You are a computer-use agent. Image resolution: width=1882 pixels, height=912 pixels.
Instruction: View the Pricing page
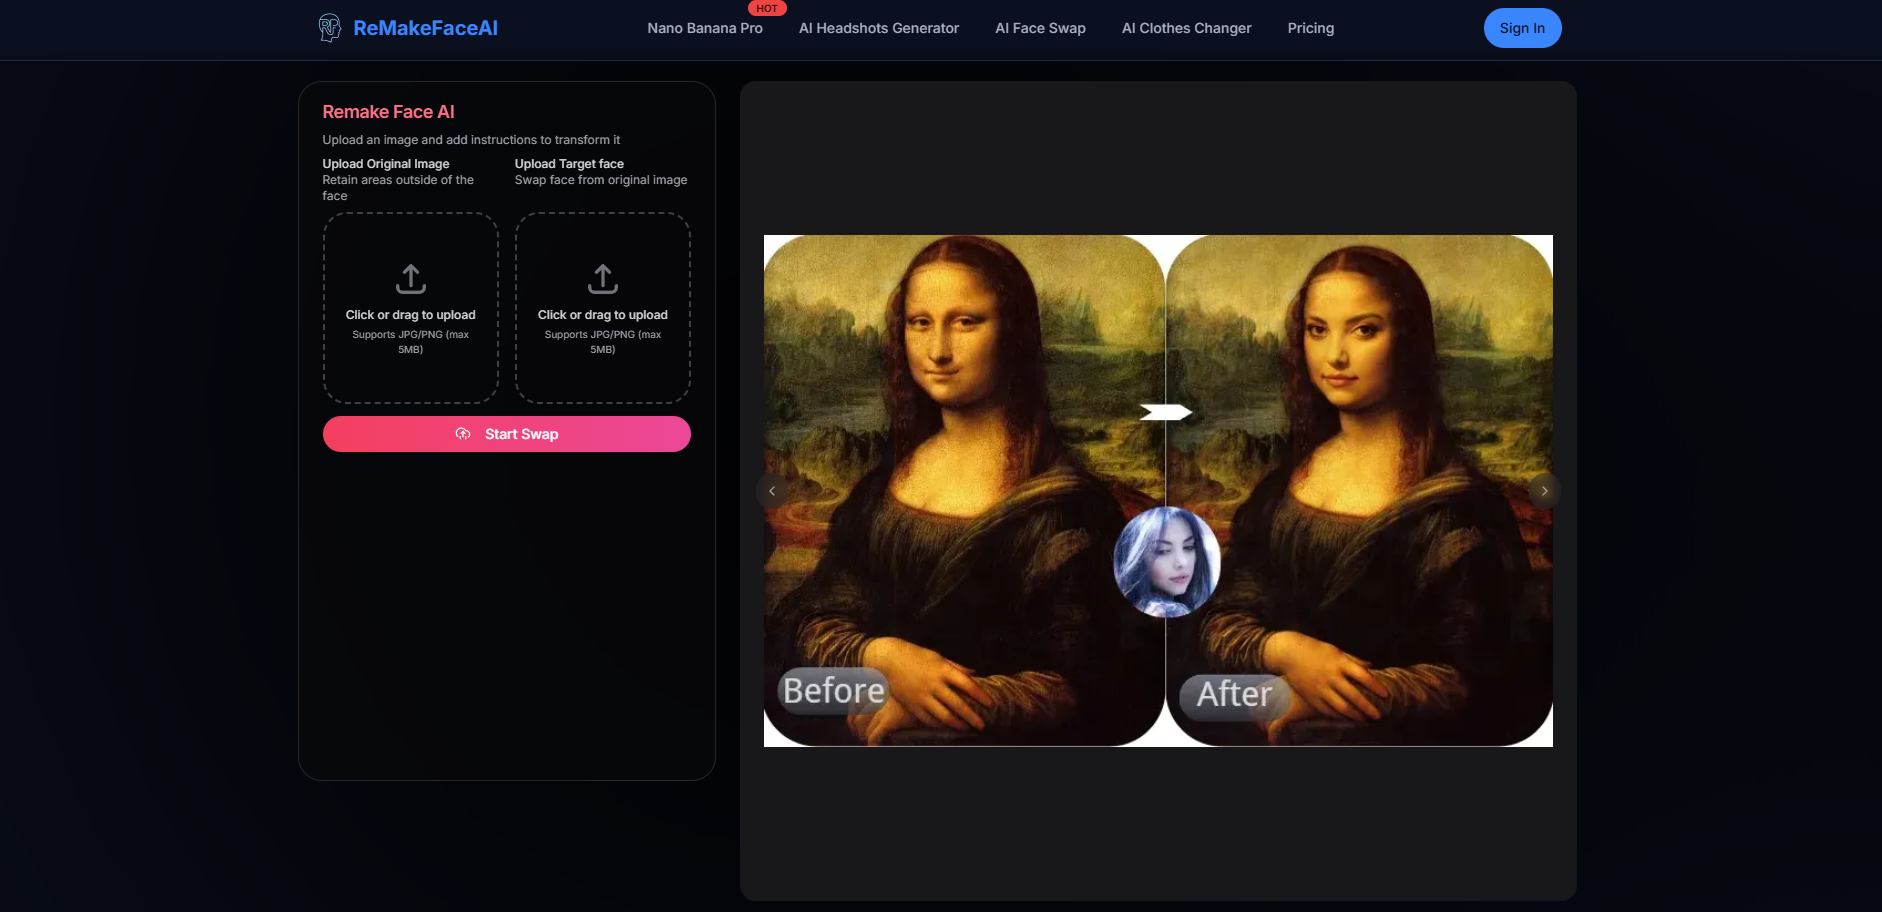pyautogui.click(x=1310, y=28)
